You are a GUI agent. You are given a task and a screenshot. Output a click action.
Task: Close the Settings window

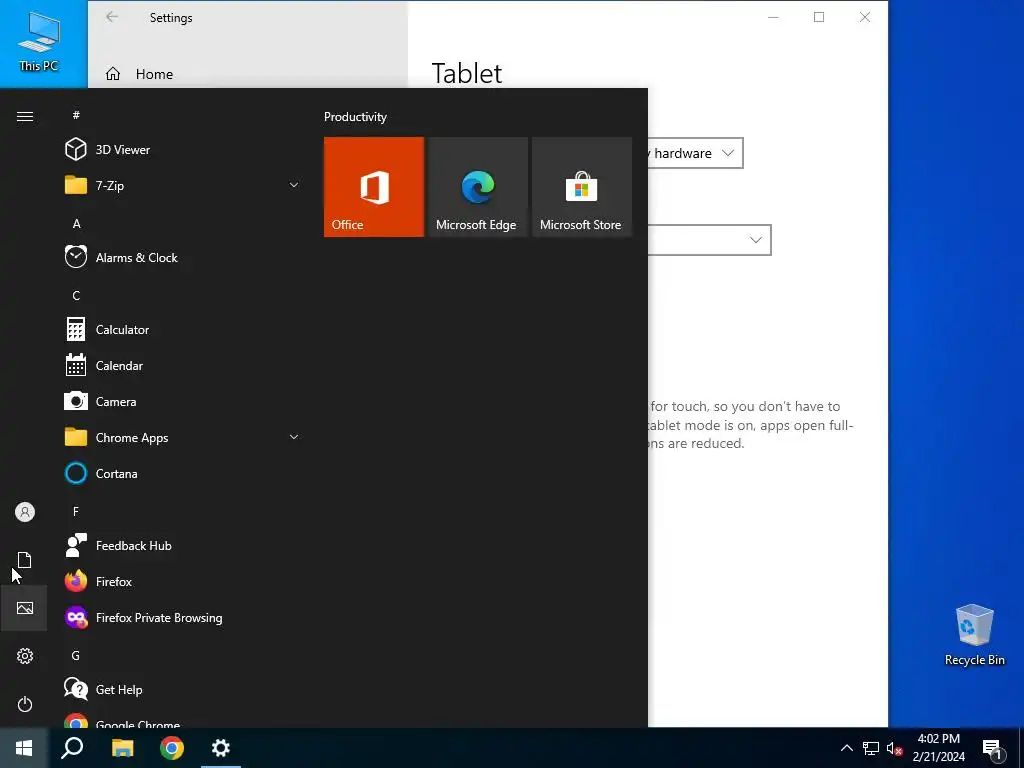click(865, 18)
